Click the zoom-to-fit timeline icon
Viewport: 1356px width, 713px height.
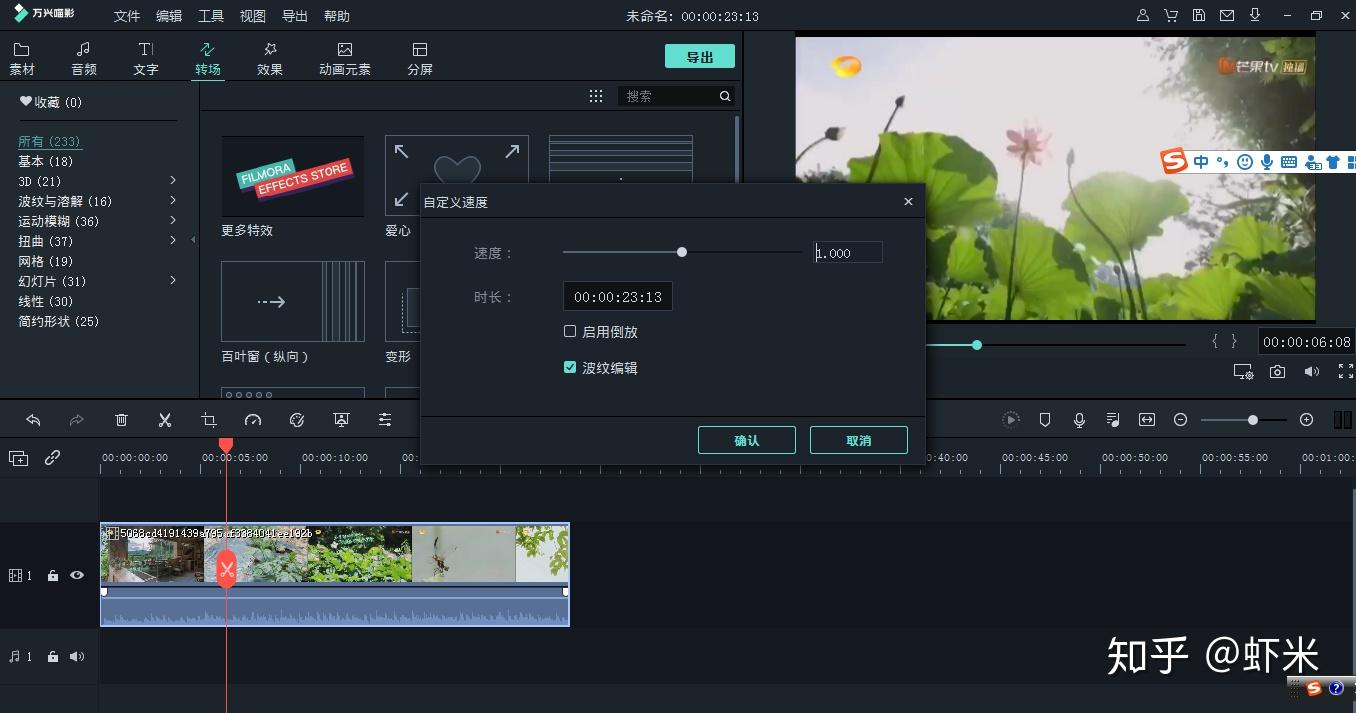1147,420
